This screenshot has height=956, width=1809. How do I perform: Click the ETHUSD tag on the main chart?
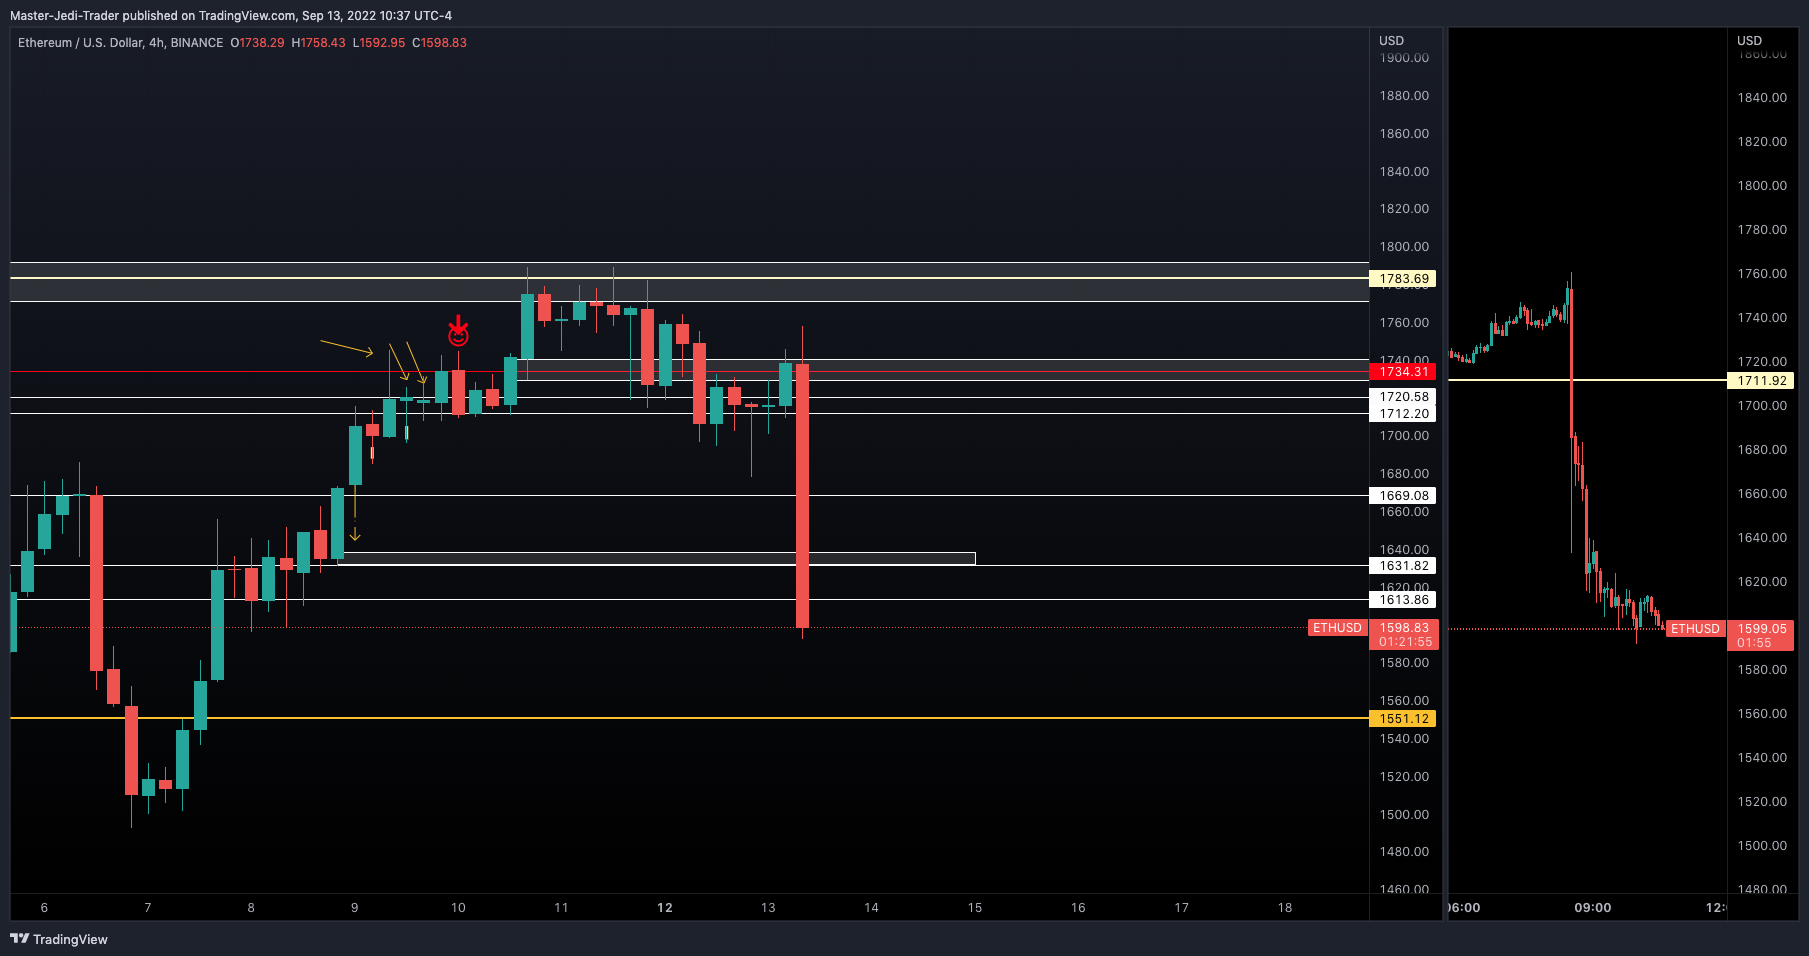pyautogui.click(x=1337, y=628)
